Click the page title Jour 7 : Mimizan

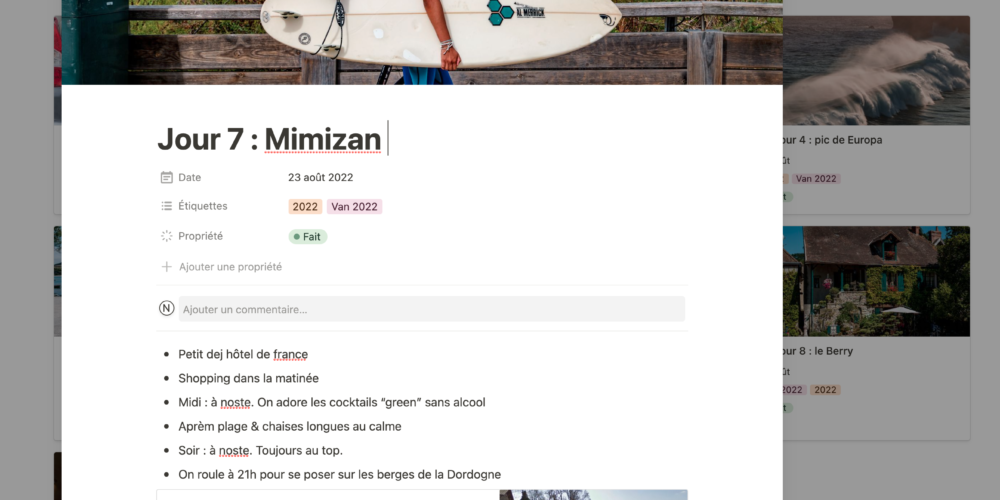point(269,139)
